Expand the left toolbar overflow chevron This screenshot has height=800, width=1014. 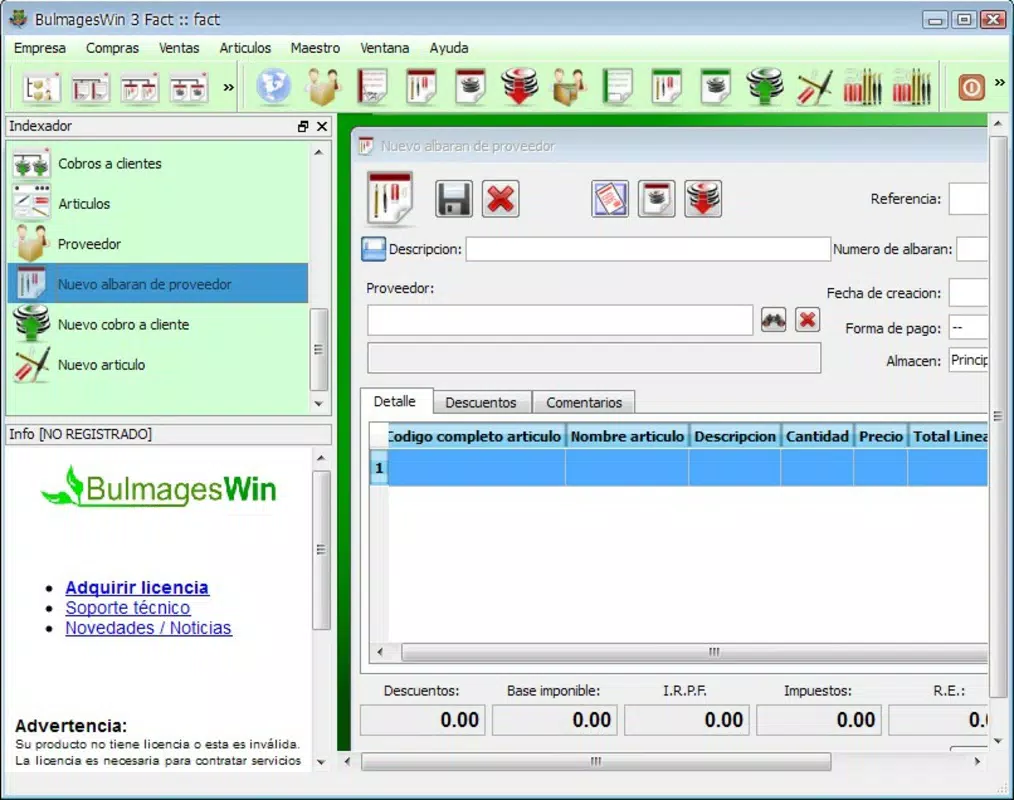(228, 87)
